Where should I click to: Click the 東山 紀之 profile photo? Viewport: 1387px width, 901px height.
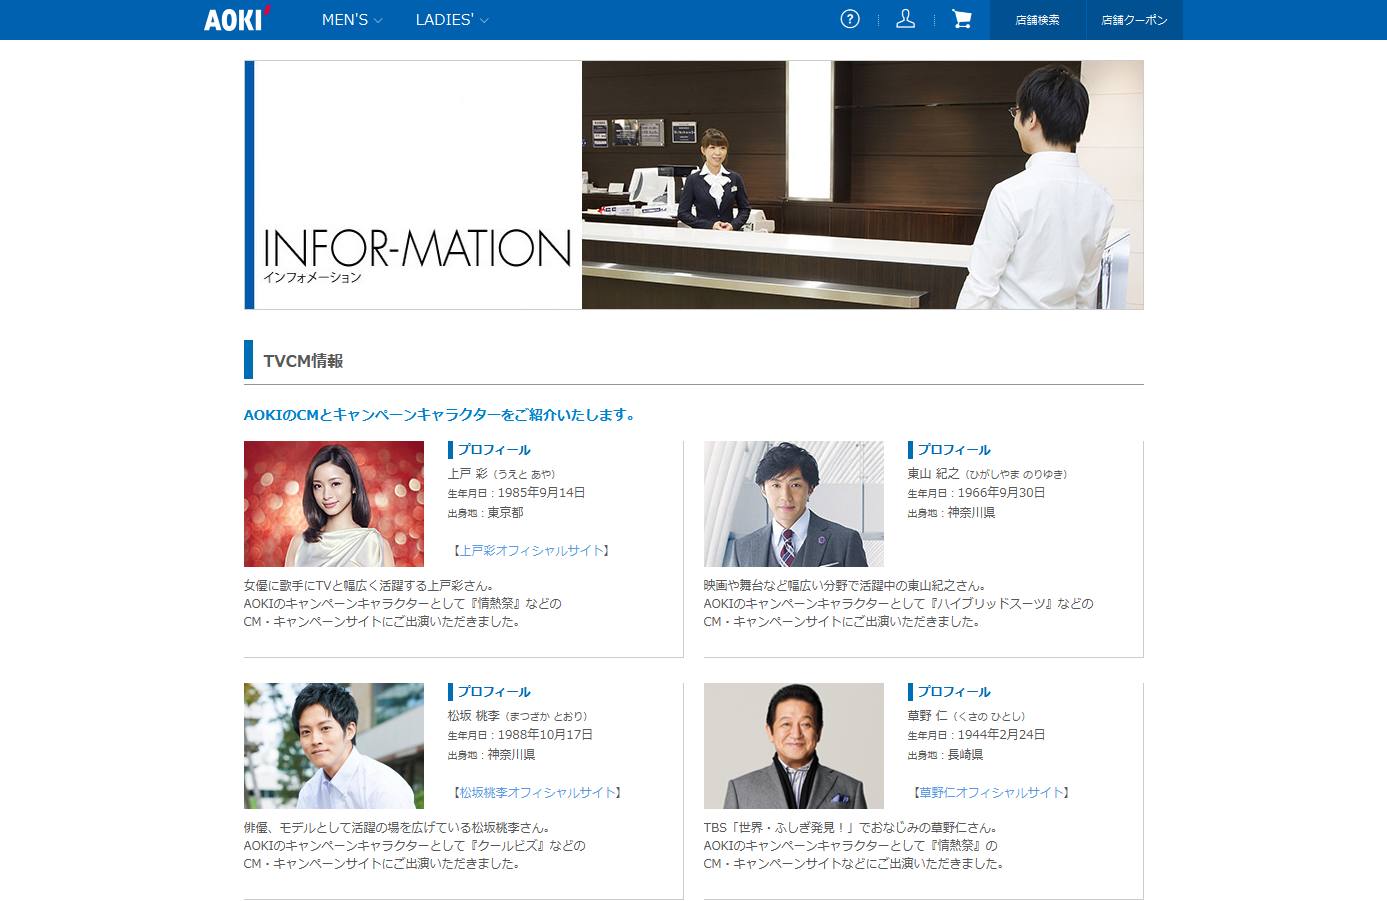(794, 504)
